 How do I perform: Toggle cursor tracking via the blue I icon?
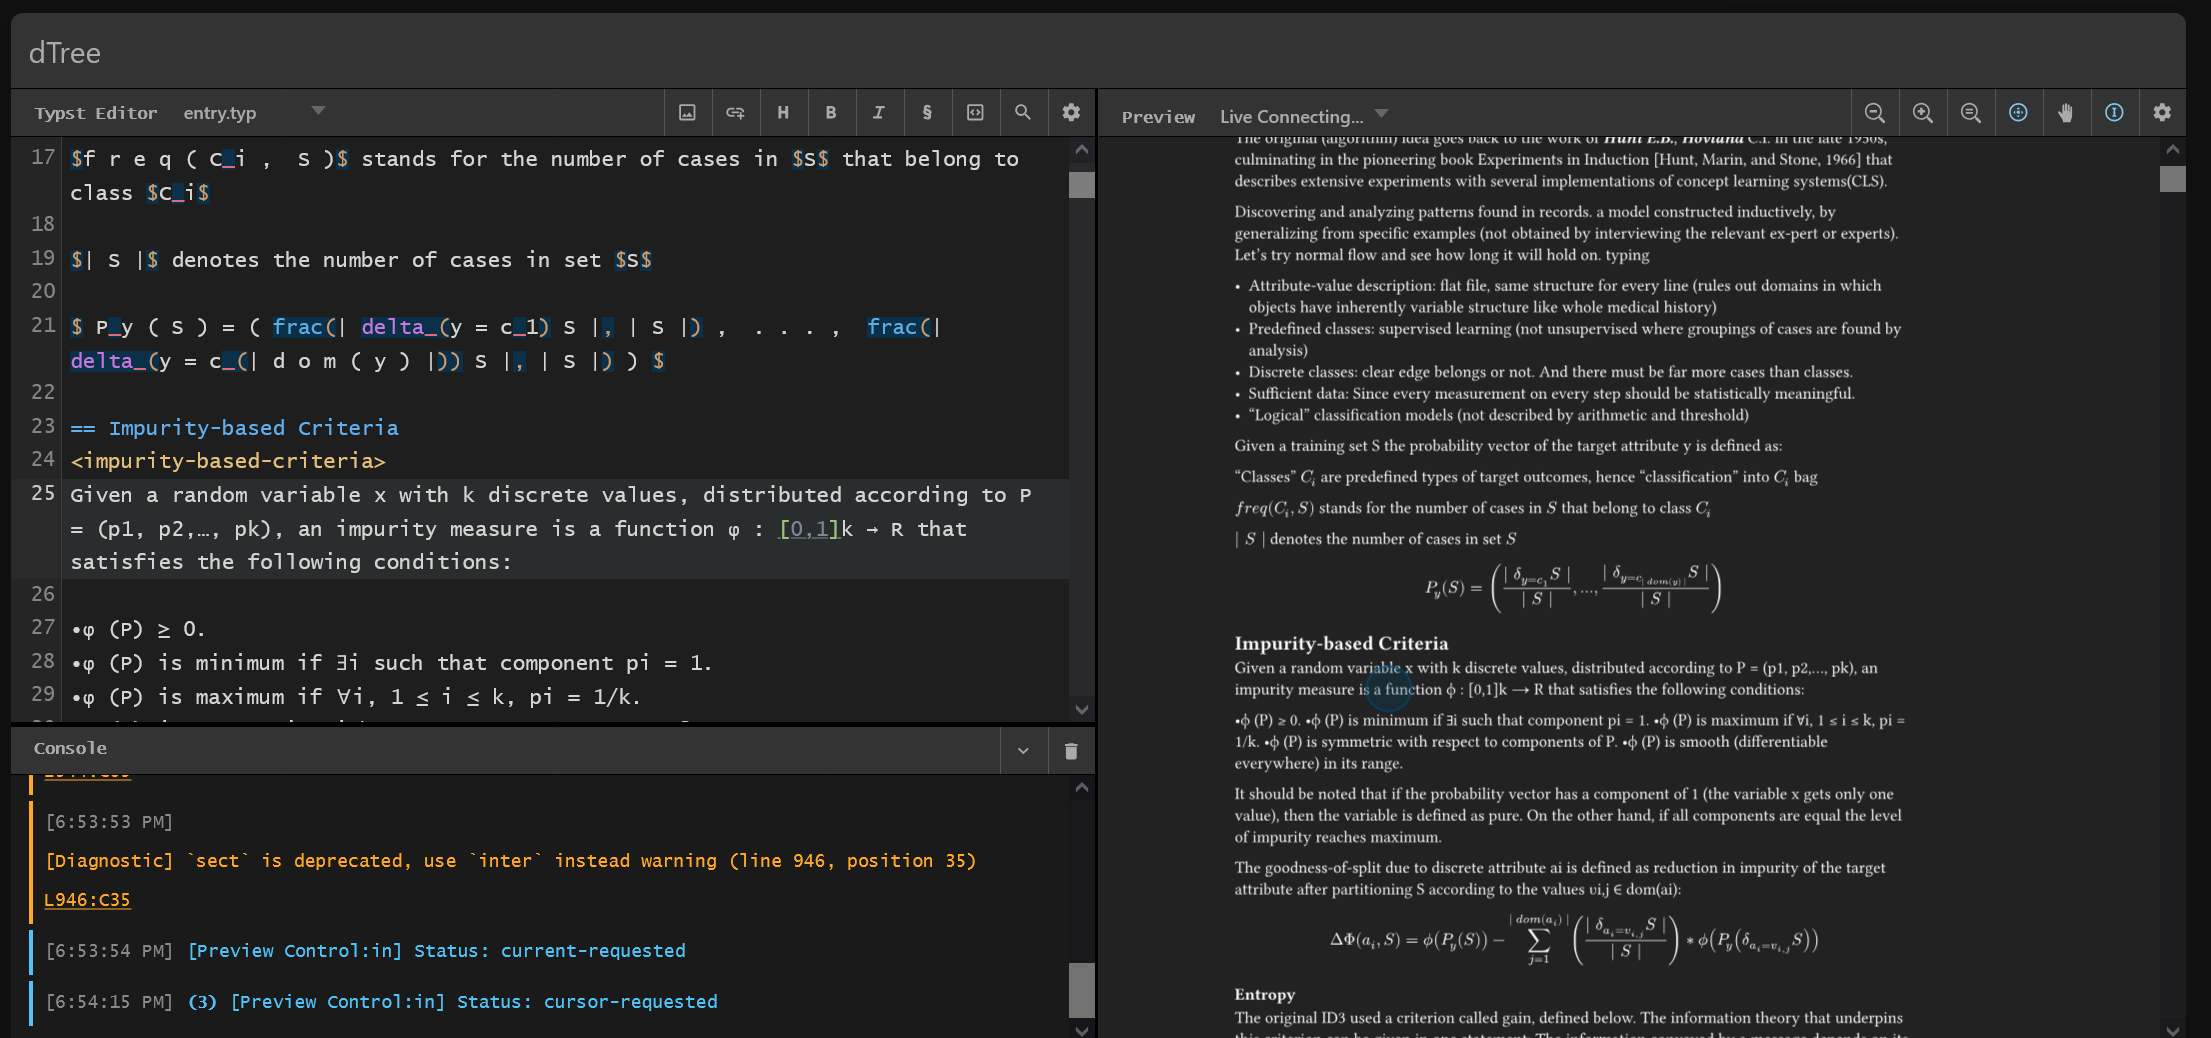[x=2114, y=113]
